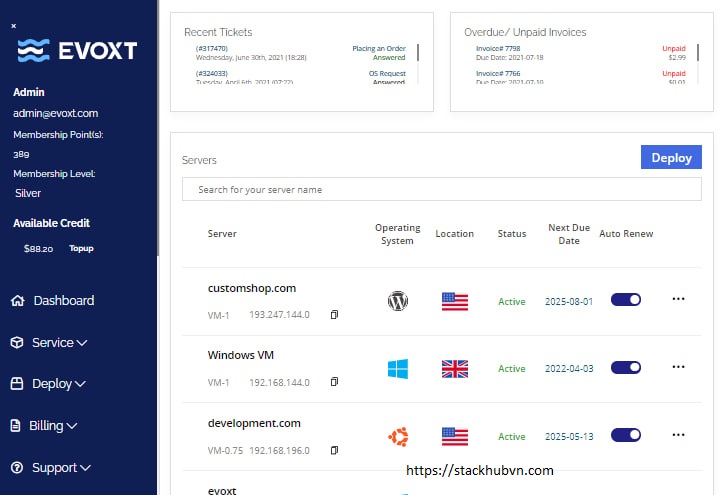720x495 pixels.
Task: Click the EVOXT logo
Action: [x=77, y=51]
